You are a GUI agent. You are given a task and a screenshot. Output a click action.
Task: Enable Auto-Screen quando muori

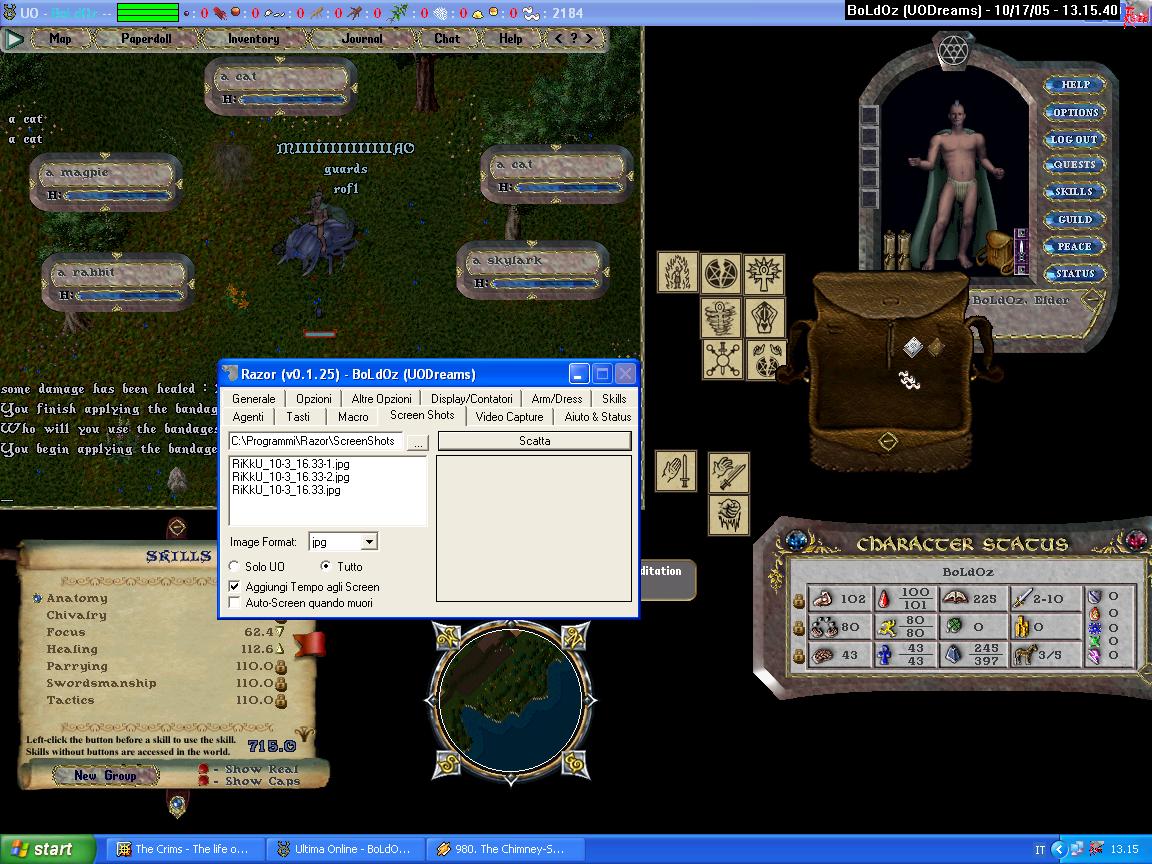click(x=234, y=603)
